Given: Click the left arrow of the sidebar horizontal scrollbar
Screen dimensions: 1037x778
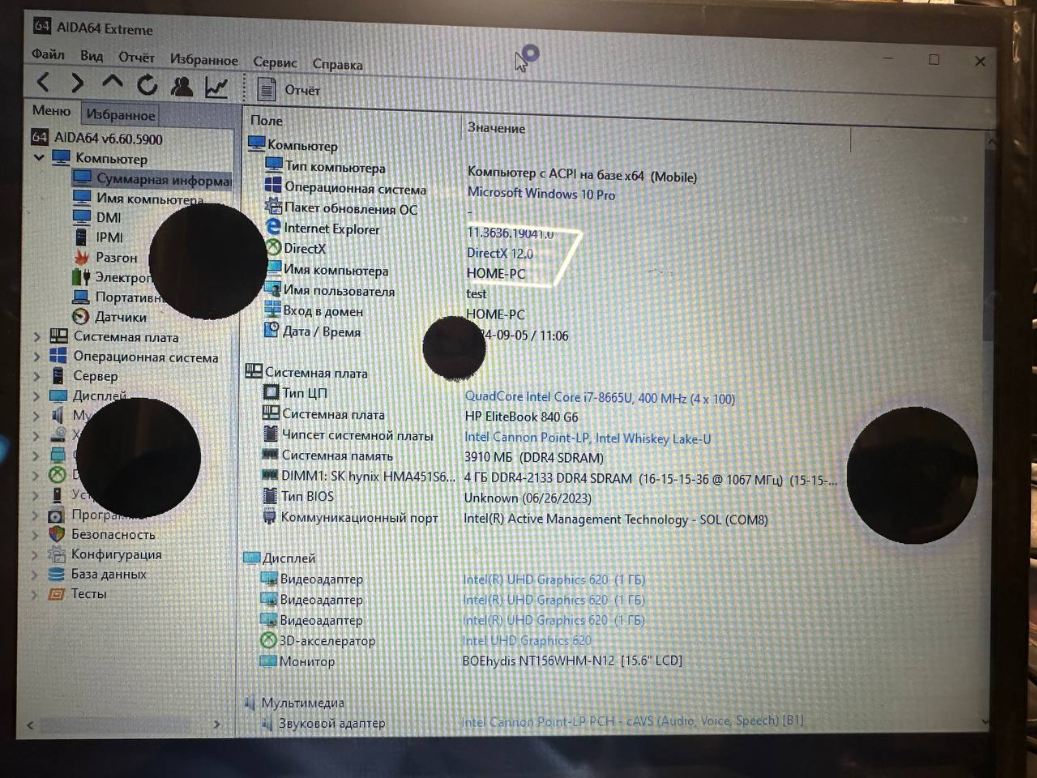Looking at the screenshot, I should [30, 725].
